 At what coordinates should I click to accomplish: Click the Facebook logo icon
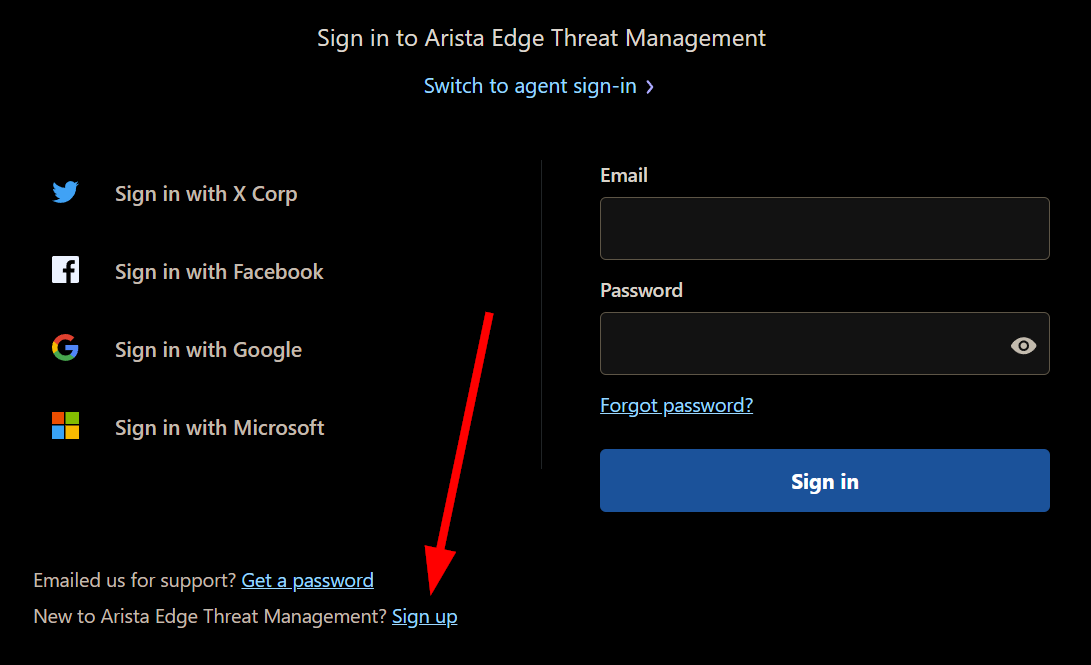pyautogui.click(x=65, y=270)
